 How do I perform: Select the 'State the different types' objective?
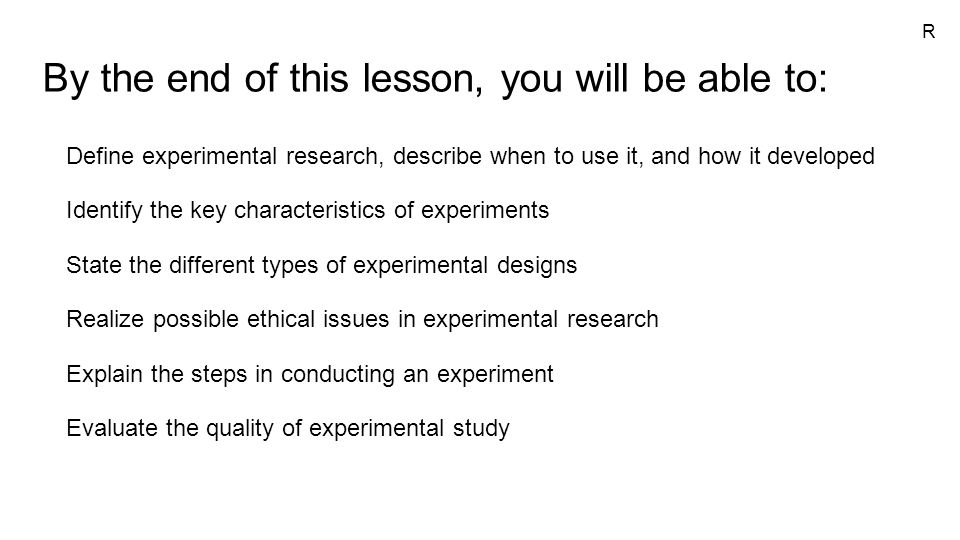321,266
